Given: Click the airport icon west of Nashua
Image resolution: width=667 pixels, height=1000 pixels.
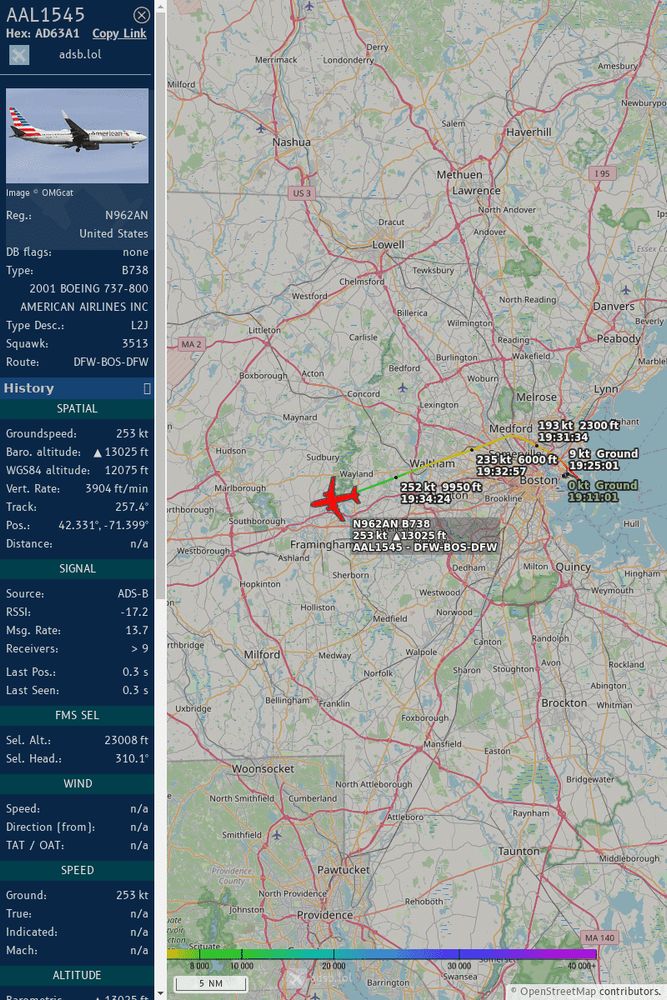Looking at the screenshot, I should (x=260, y=129).
